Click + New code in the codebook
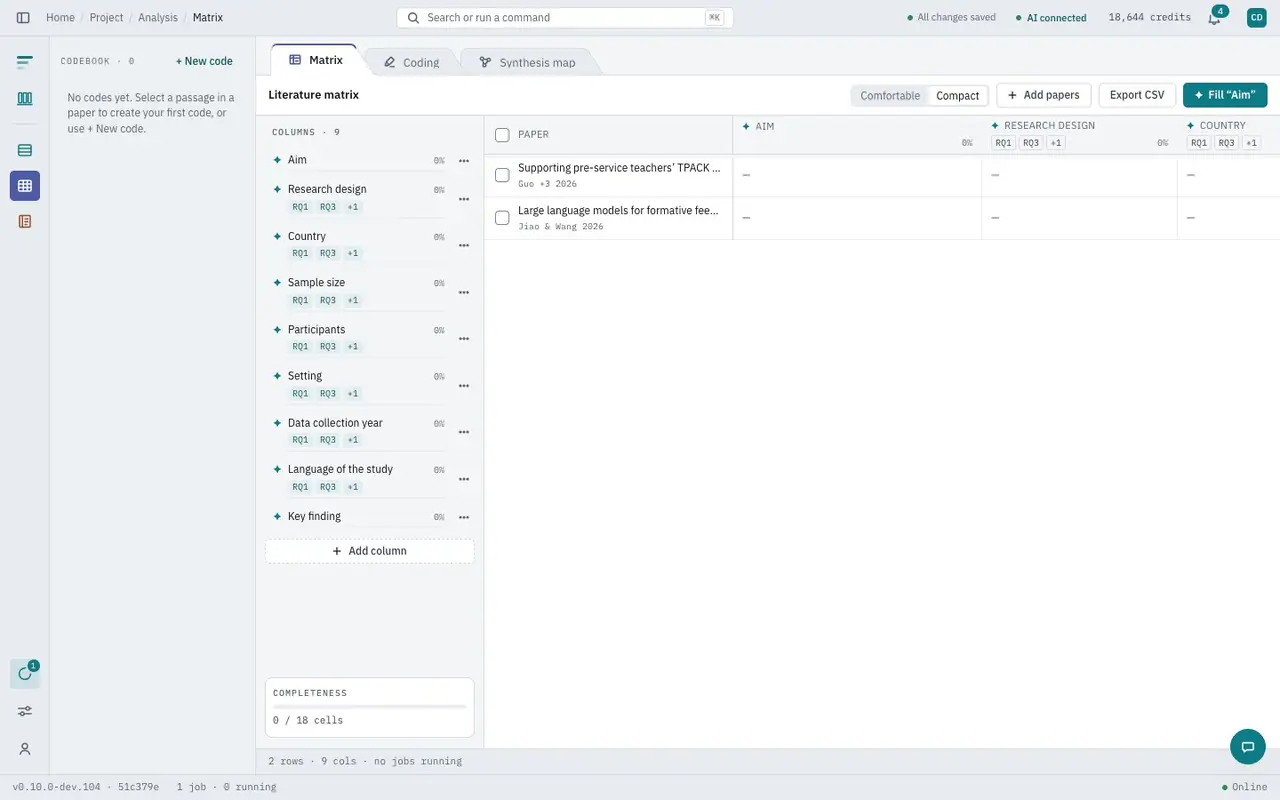 tap(204, 61)
